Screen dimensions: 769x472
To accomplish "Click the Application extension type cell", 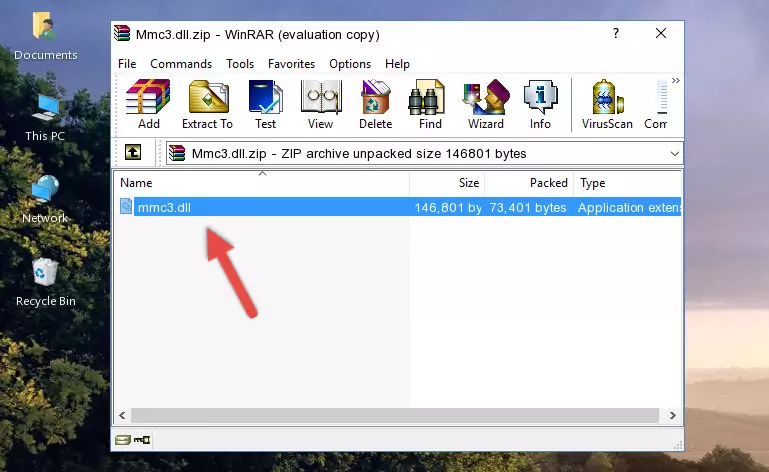I will pos(629,208).
